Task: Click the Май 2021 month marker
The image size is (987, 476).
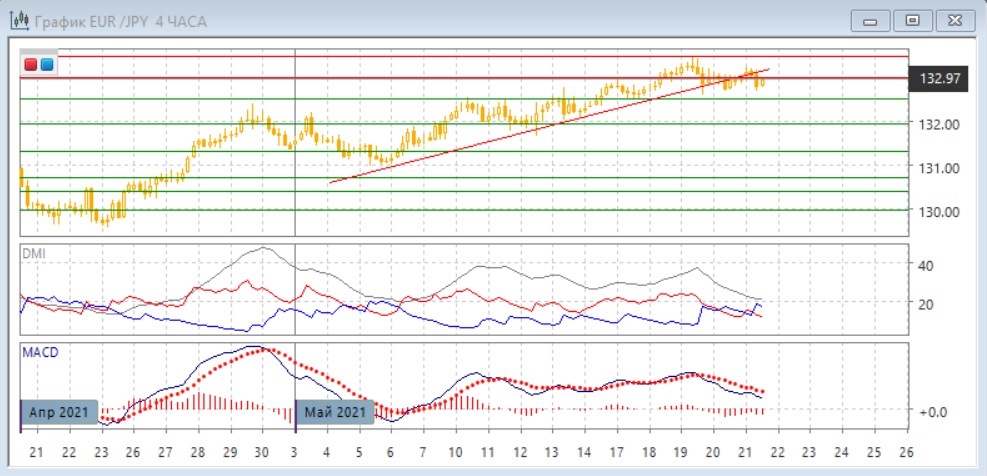Action: tap(335, 411)
